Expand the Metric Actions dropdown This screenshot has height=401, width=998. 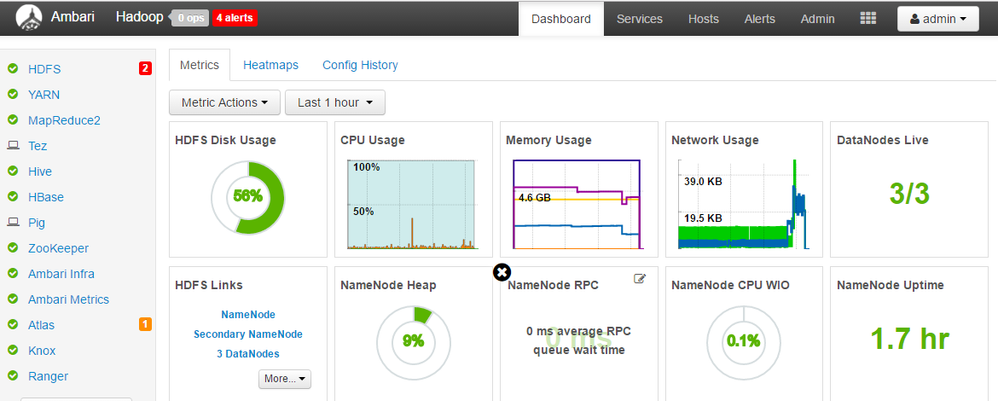pyautogui.click(x=224, y=102)
